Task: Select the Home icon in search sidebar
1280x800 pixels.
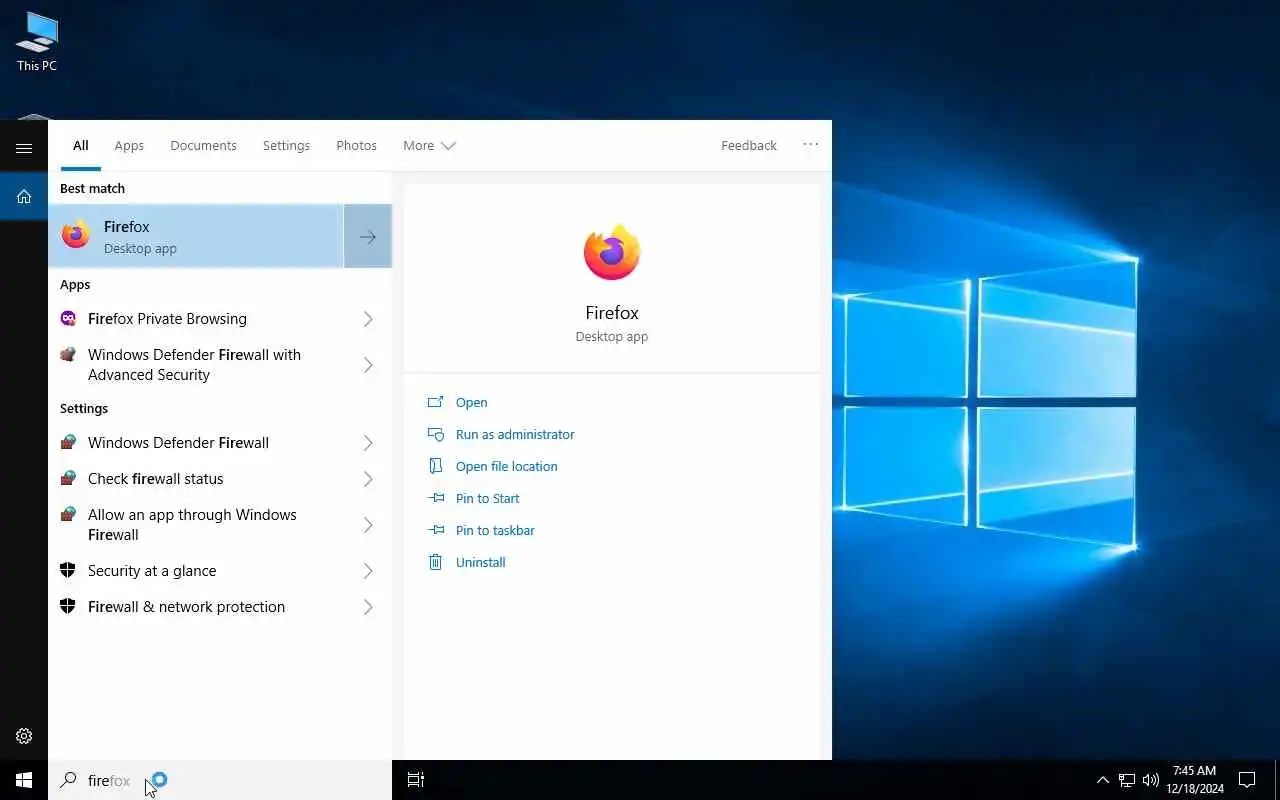Action: 24,196
